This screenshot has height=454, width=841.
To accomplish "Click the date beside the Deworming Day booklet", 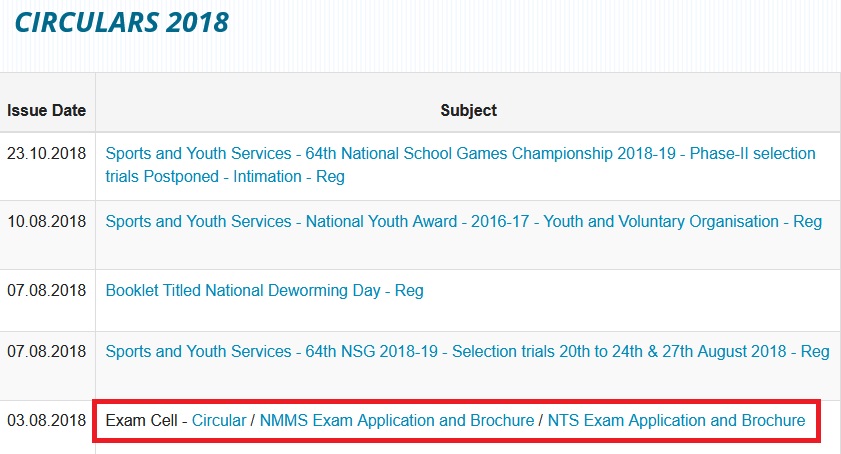I will click(x=46, y=290).
